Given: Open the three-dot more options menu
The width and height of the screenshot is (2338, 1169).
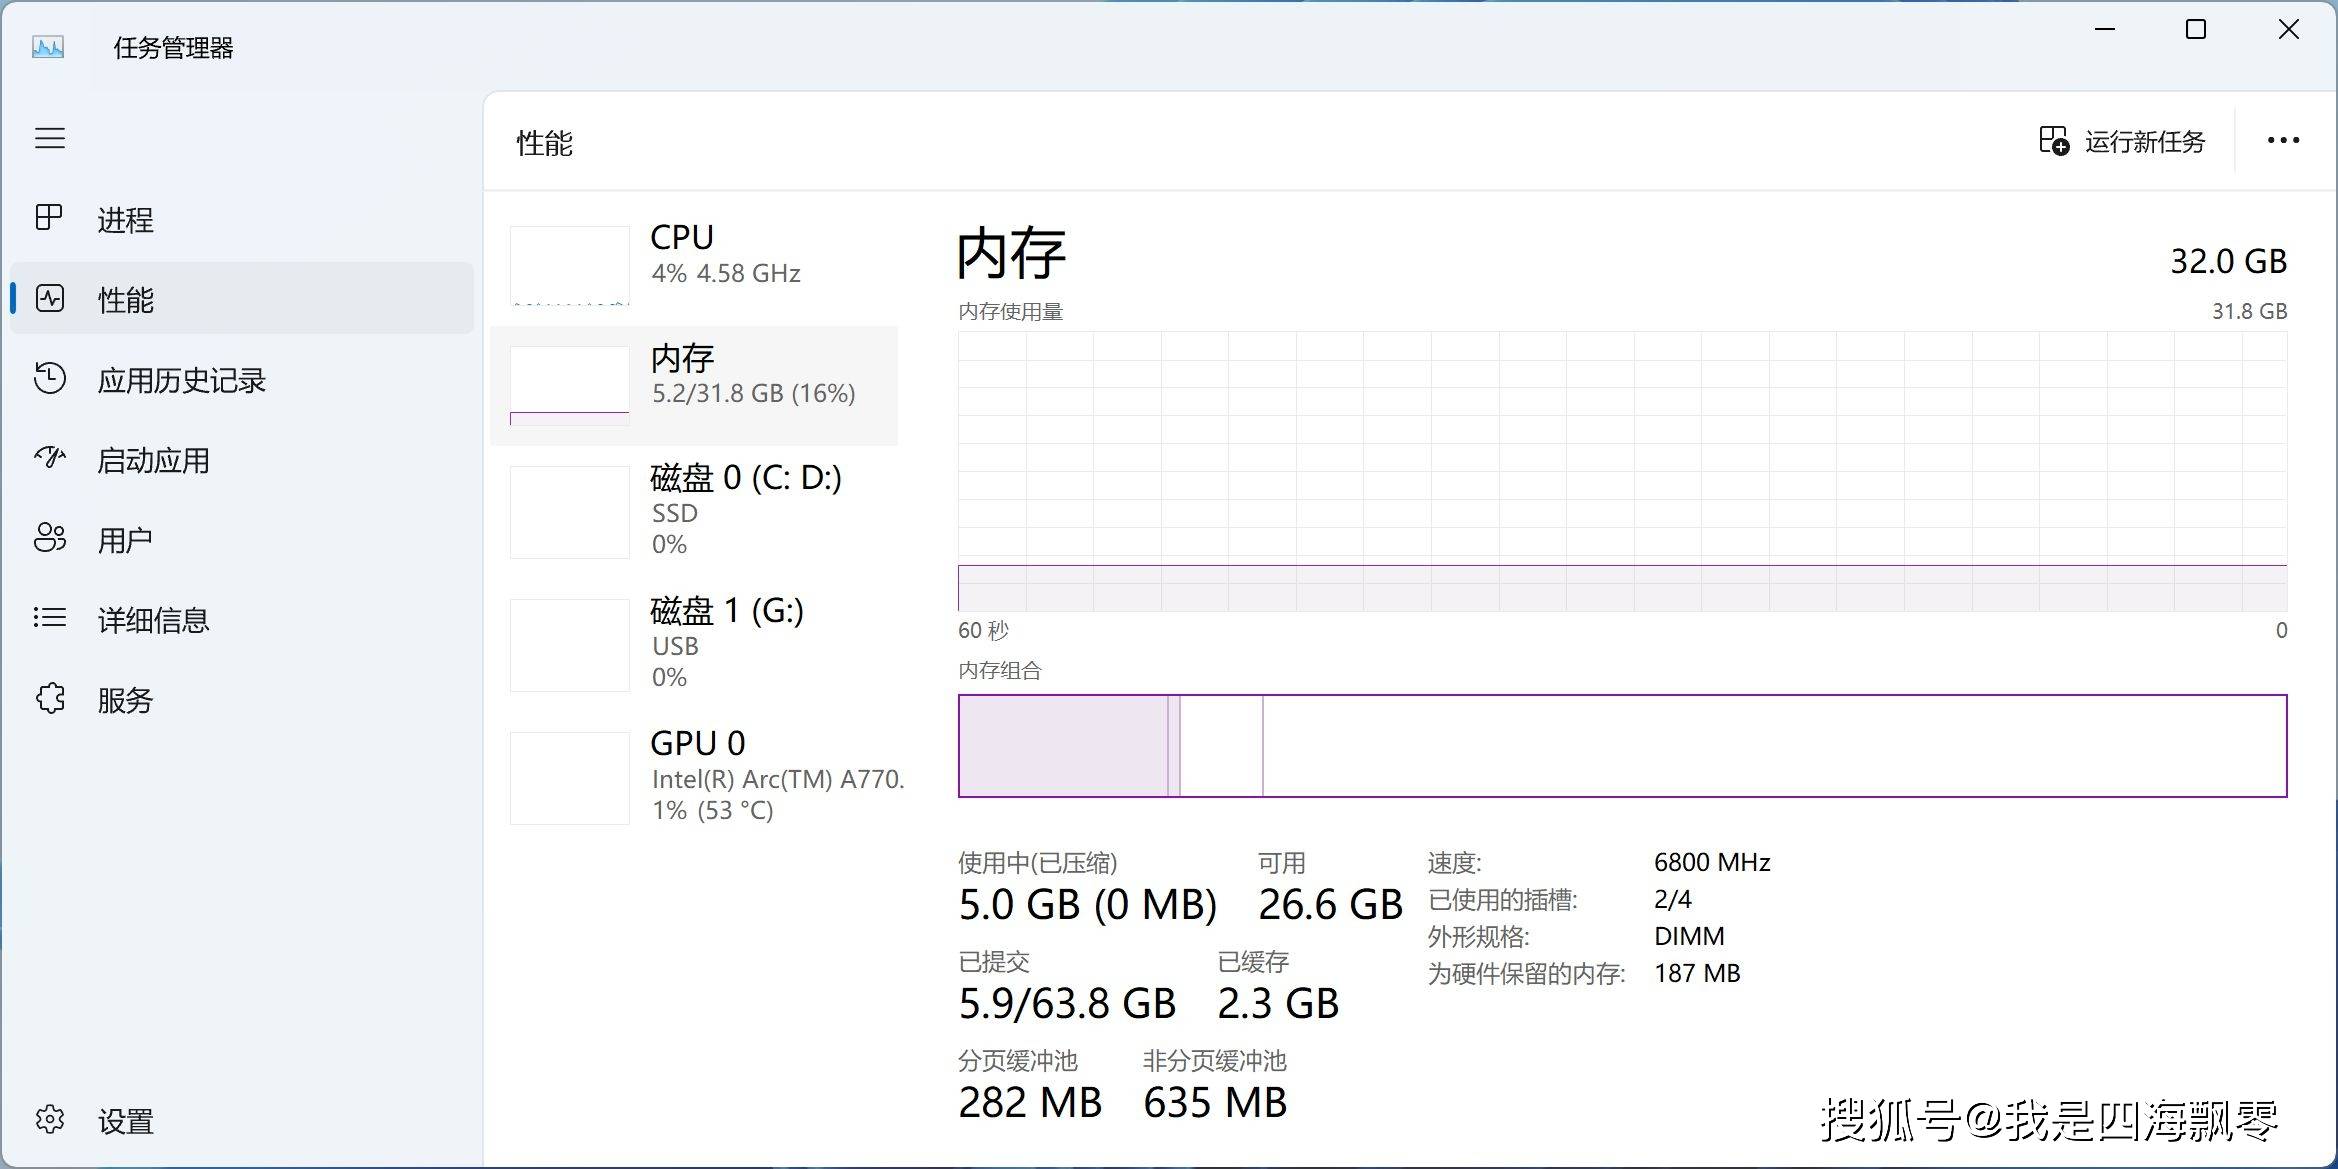Looking at the screenshot, I should [x=2283, y=141].
